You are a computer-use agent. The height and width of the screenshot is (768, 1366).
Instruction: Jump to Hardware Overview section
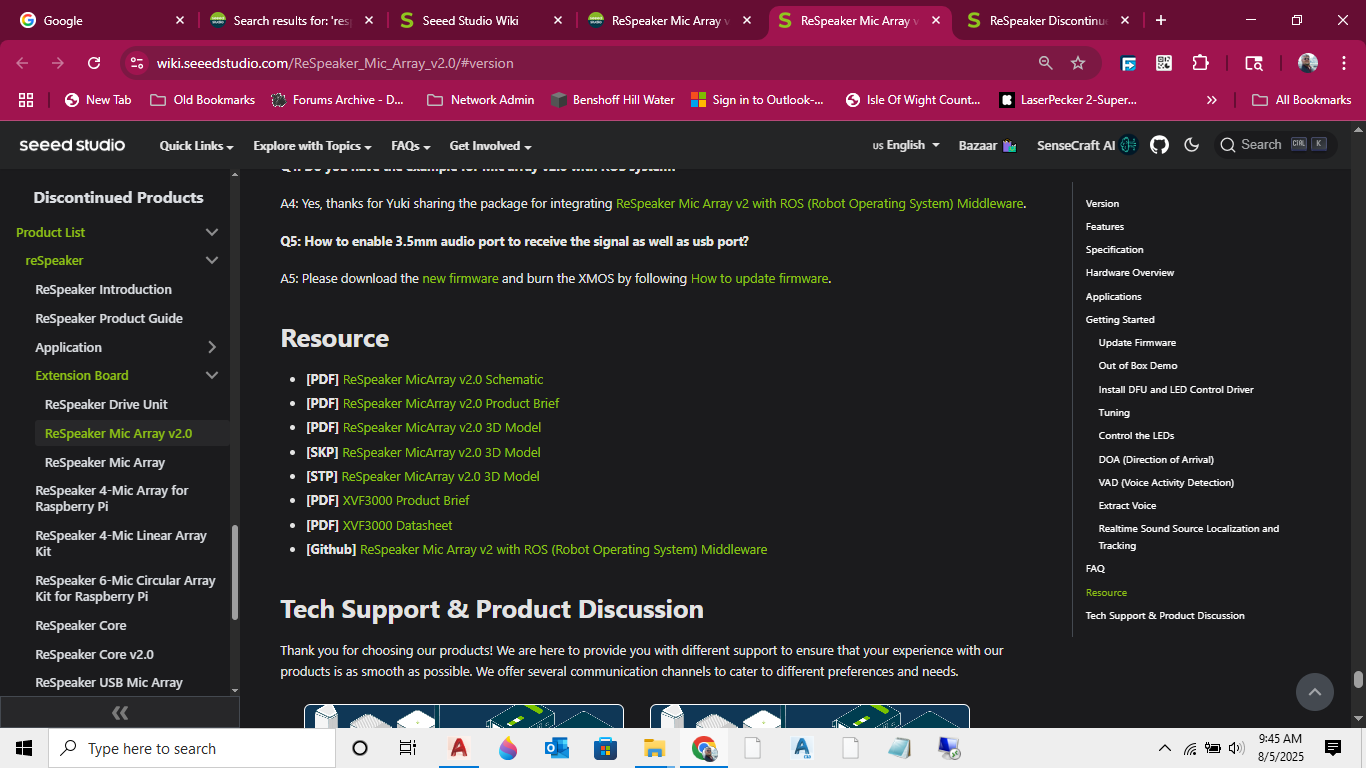pyautogui.click(x=1130, y=273)
